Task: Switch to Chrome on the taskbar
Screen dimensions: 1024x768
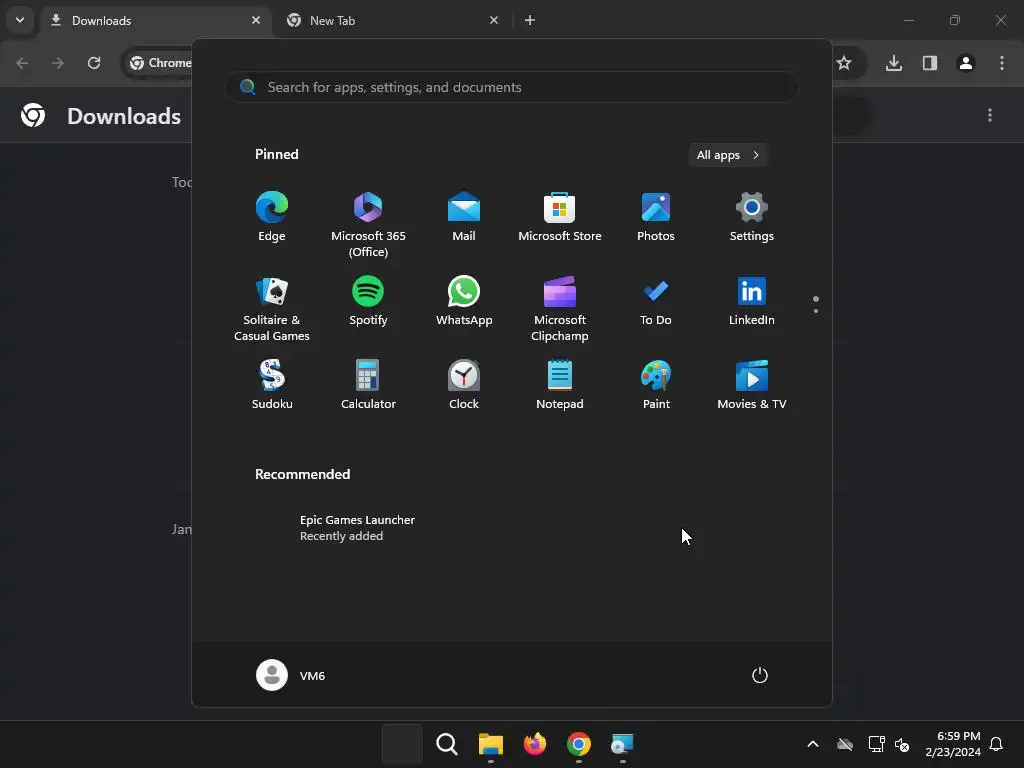Action: click(x=579, y=743)
